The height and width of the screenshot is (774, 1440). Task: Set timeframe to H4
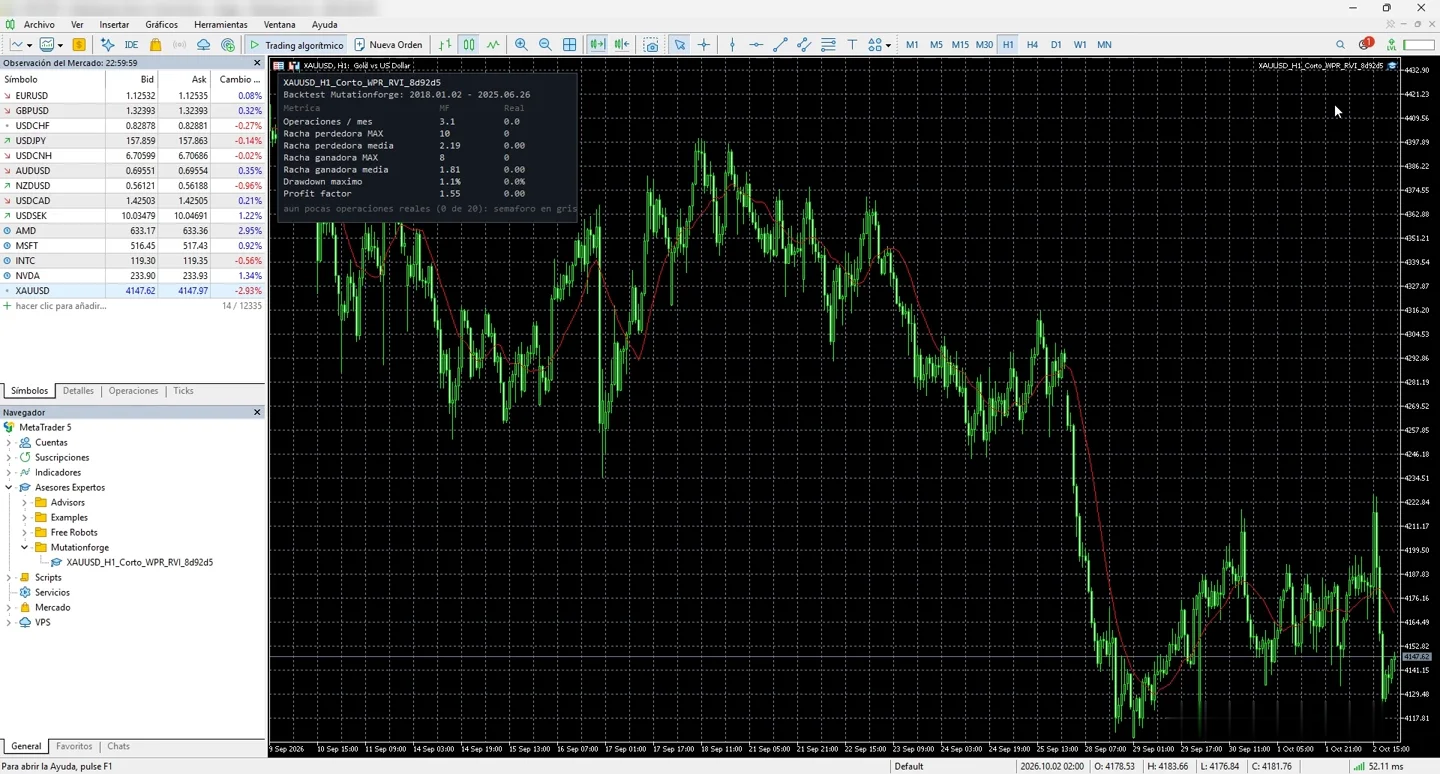(1032, 45)
